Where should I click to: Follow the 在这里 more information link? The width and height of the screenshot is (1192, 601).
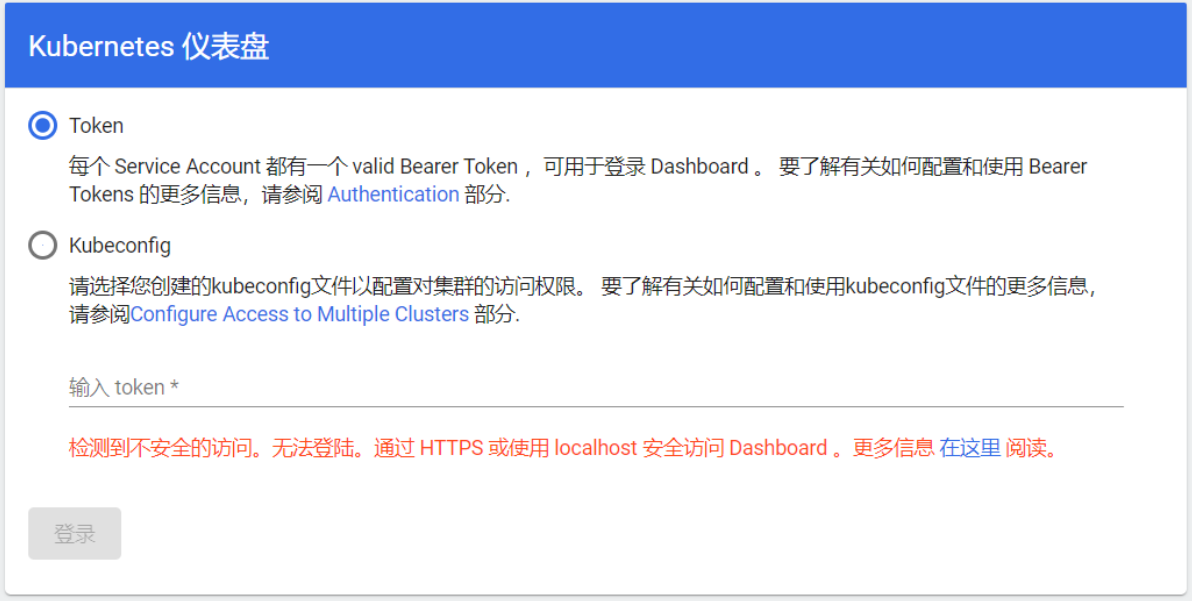969,448
